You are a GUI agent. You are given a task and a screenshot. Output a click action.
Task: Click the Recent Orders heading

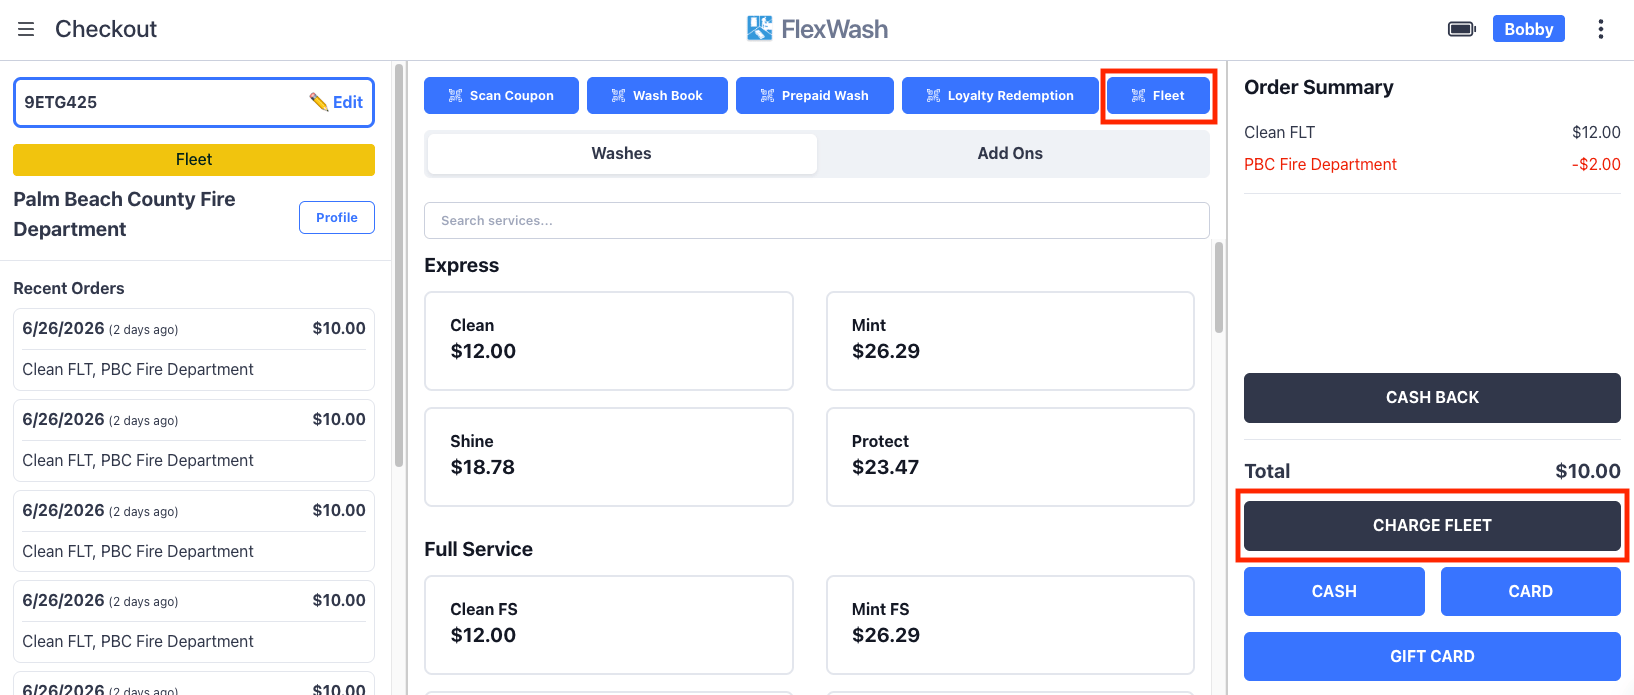tap(69, 288)
